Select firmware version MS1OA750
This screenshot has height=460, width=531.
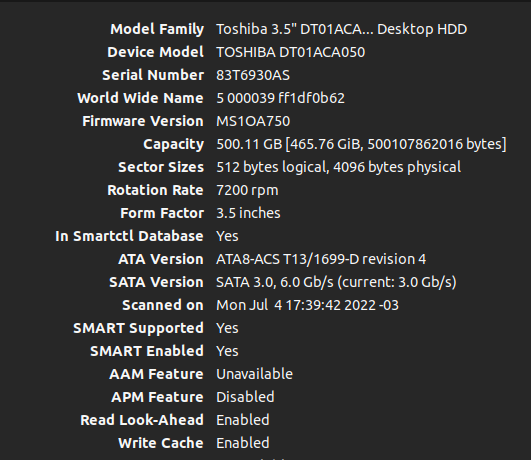coord(253,121)
